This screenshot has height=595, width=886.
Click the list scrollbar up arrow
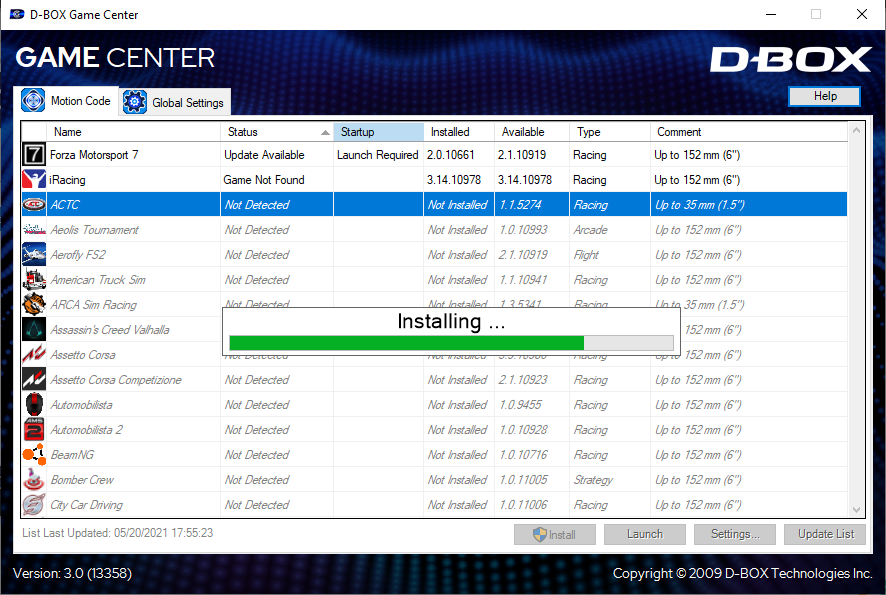(x=856, y=131)
